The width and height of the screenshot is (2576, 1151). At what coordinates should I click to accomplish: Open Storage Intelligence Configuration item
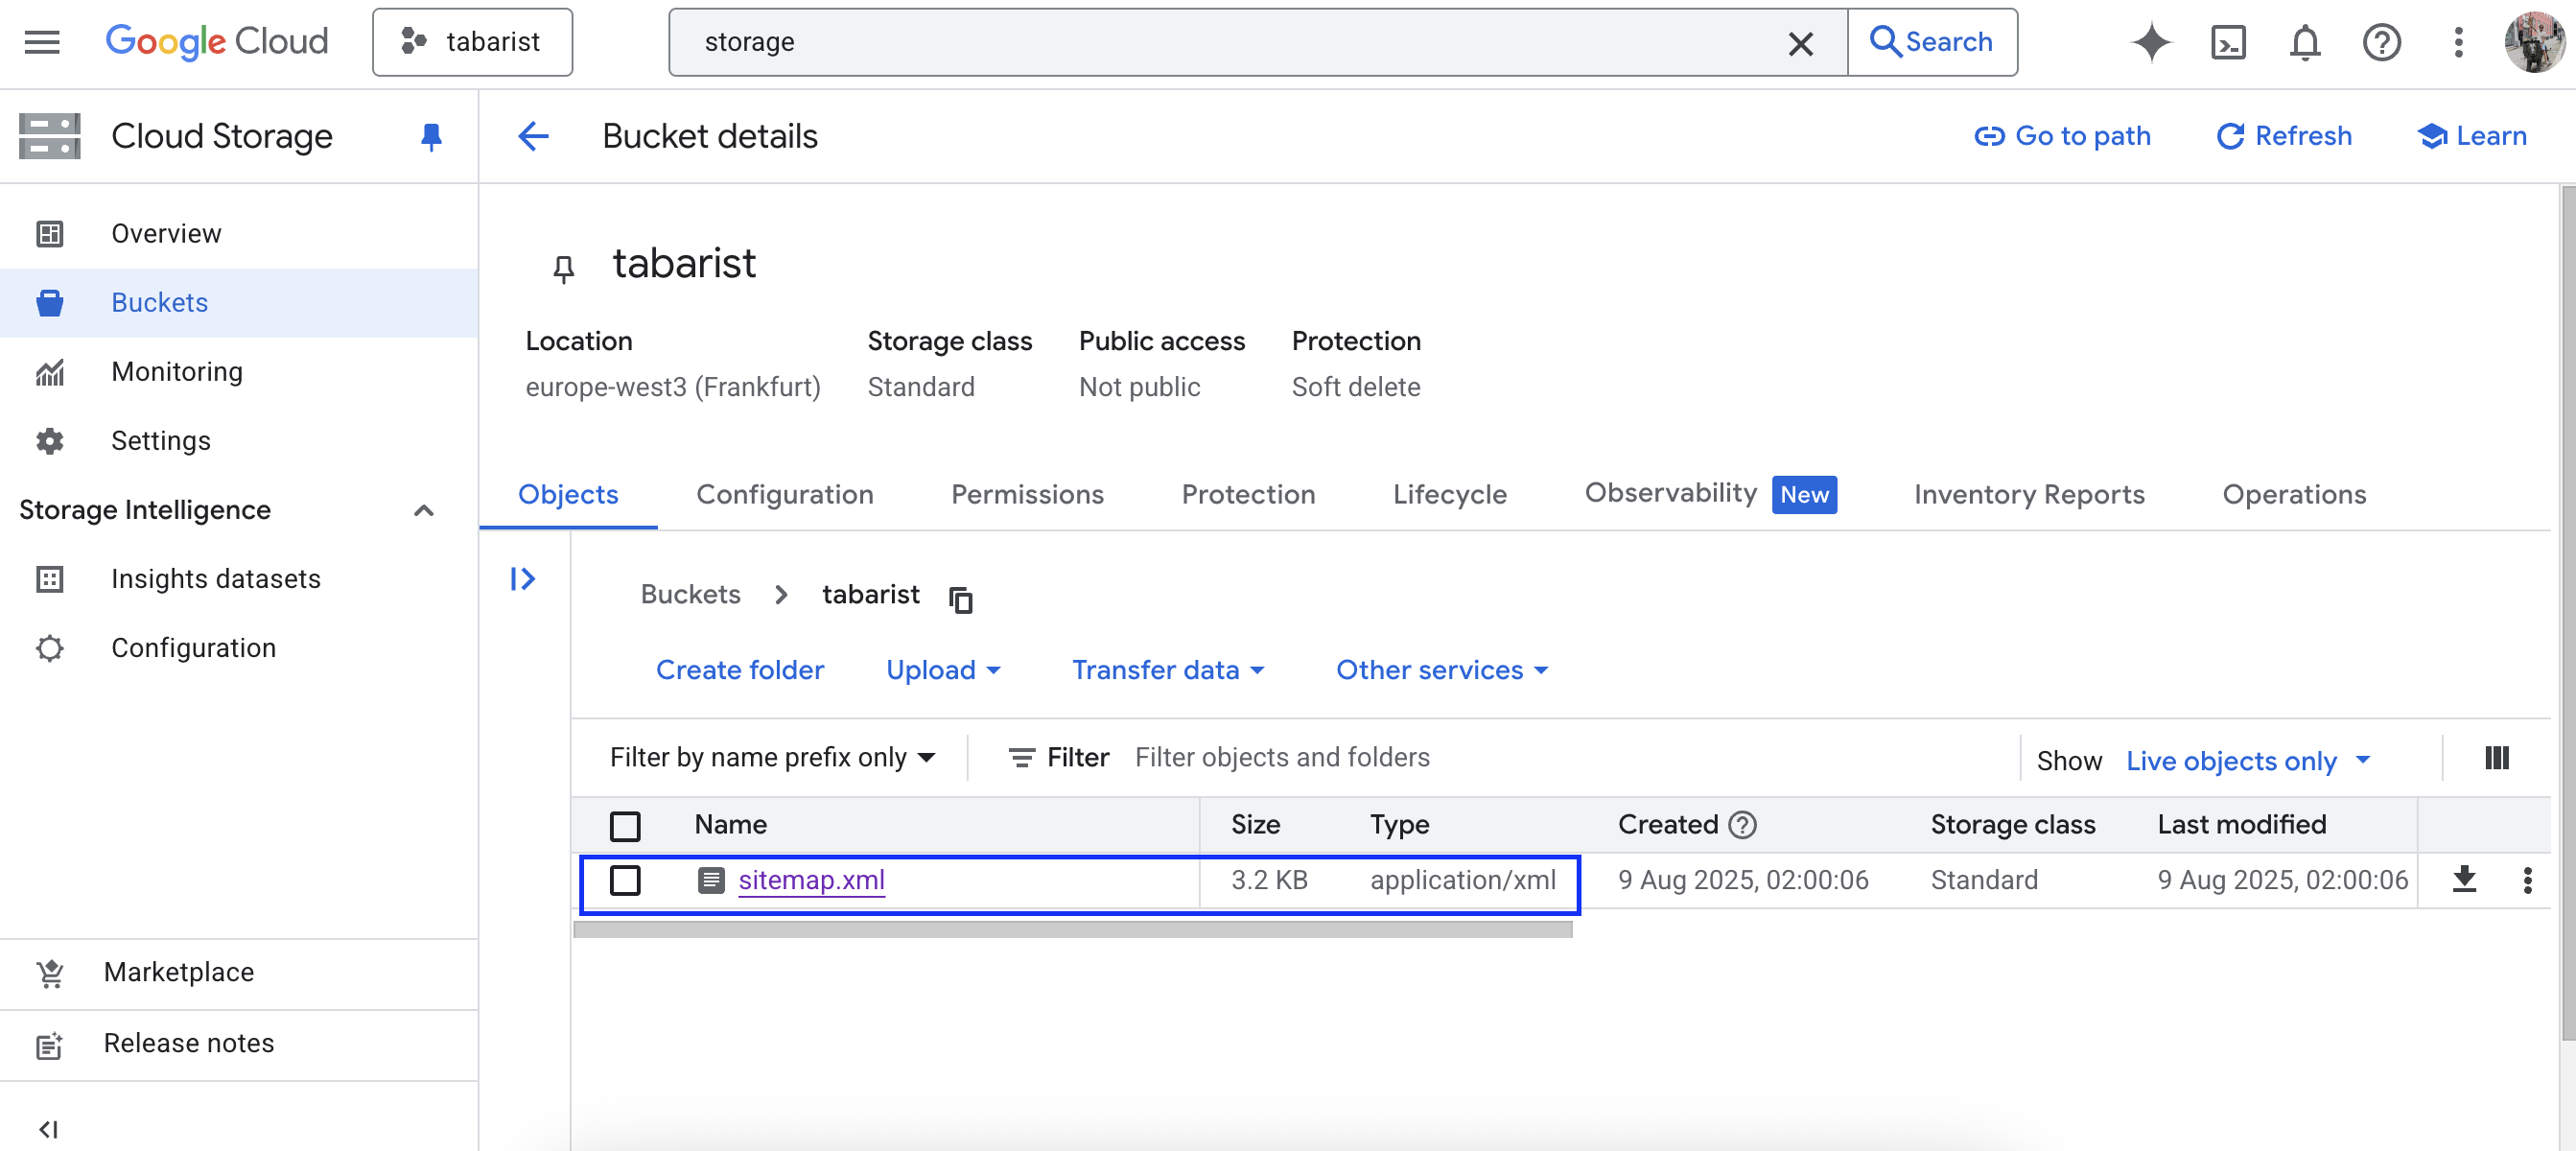pyautogui.click(x=239, y=648)
